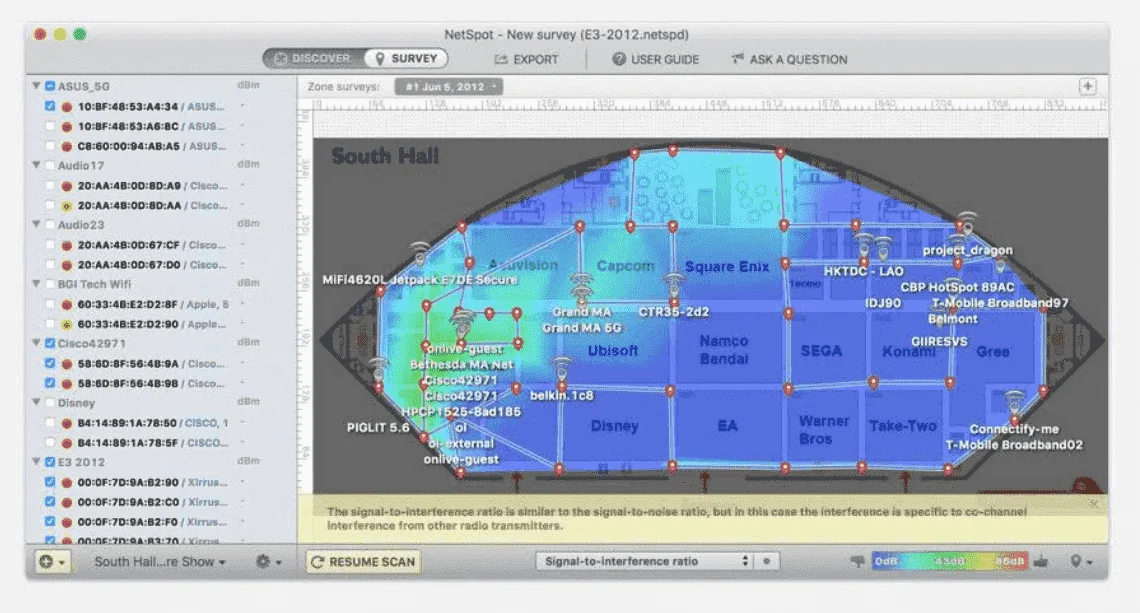Uncheck 10:BF:48:53:A4:34 access point
Screen dimensions: 1140x613
[49, 106]
